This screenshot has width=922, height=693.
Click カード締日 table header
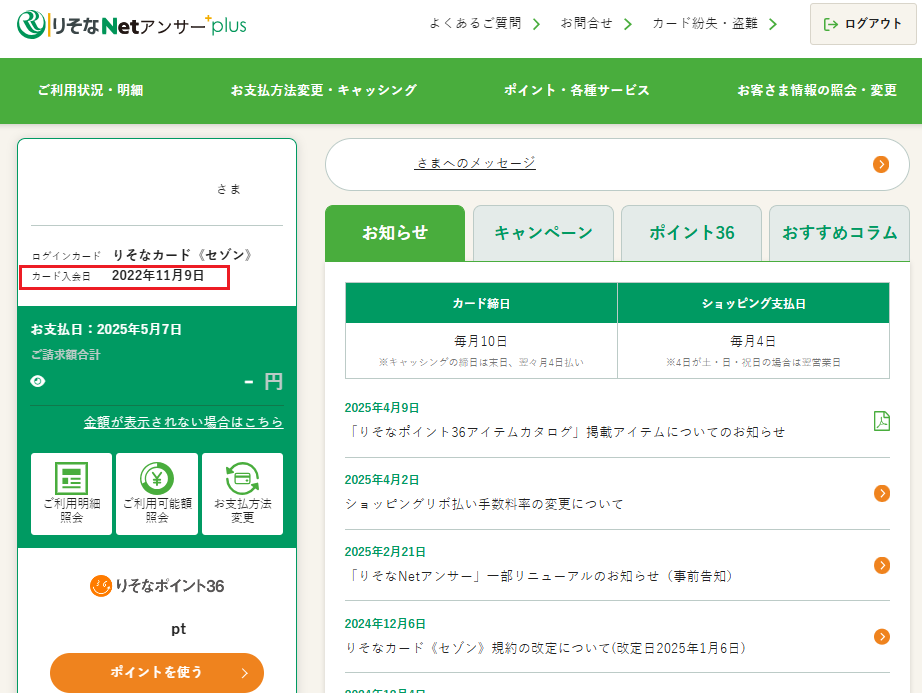coord(481,303)
